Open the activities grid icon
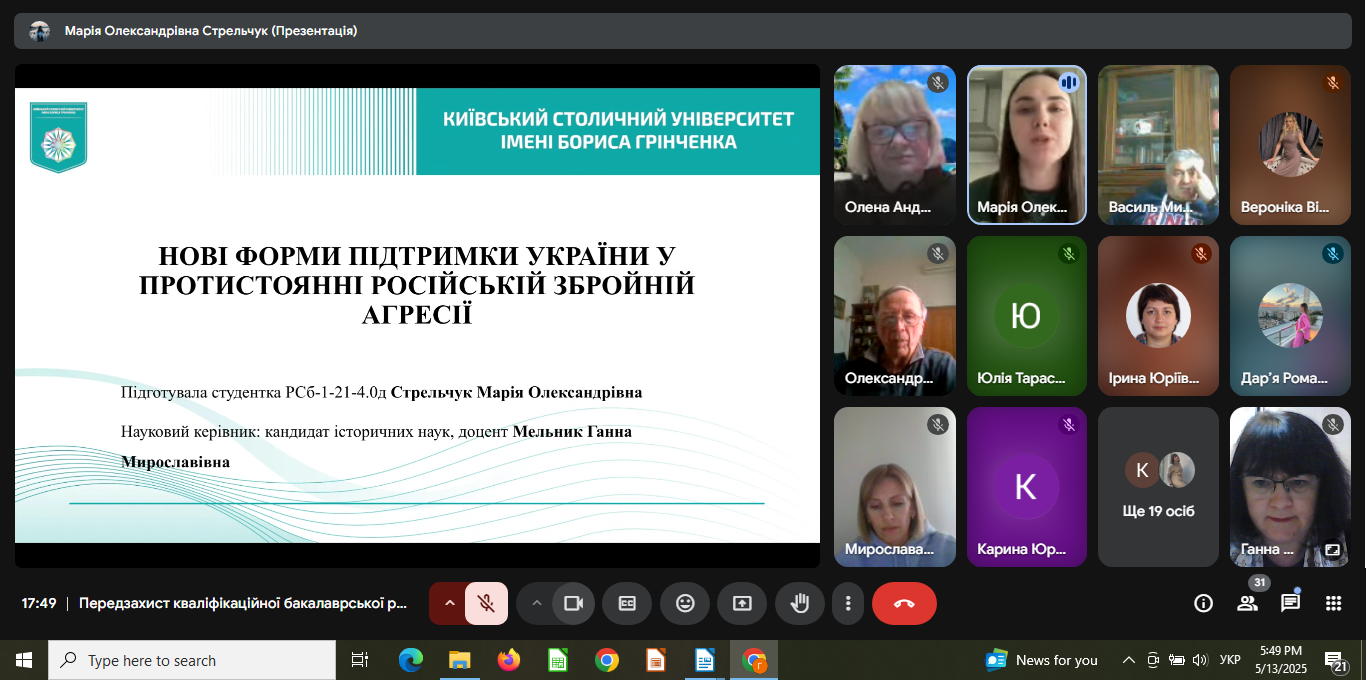The height and width of the screenshot is (680, 1366). pyautogui.click(x=1333, y=603)
